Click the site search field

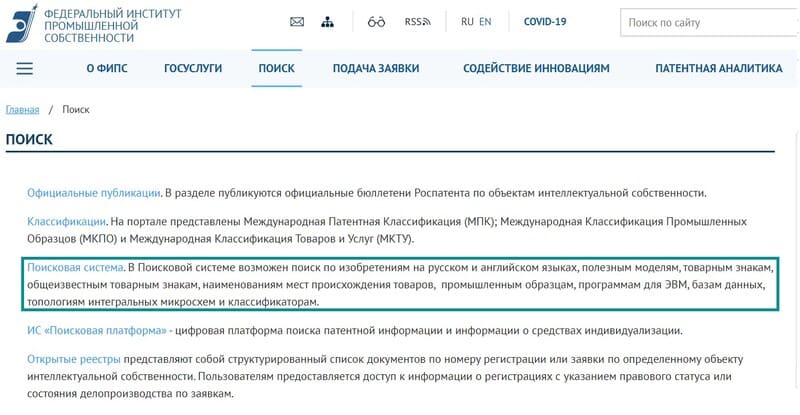[710, 22]
